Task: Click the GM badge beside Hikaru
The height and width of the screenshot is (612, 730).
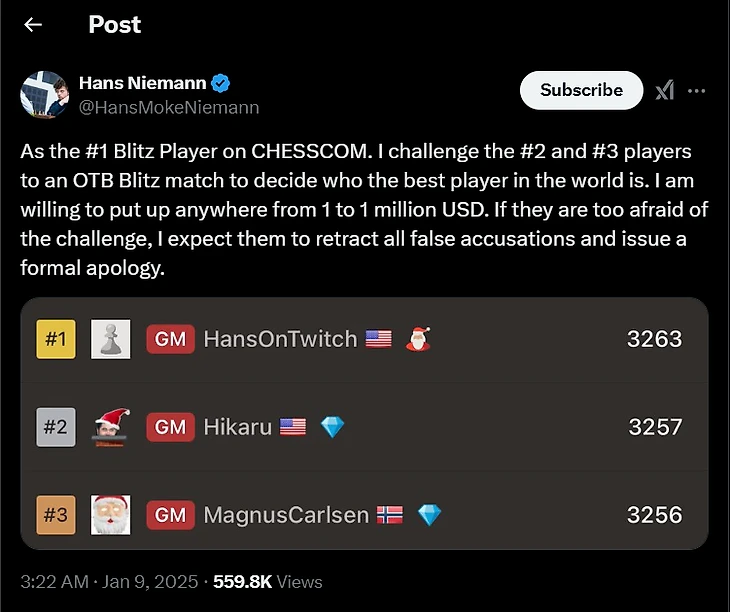Action: tap(170, 427)
